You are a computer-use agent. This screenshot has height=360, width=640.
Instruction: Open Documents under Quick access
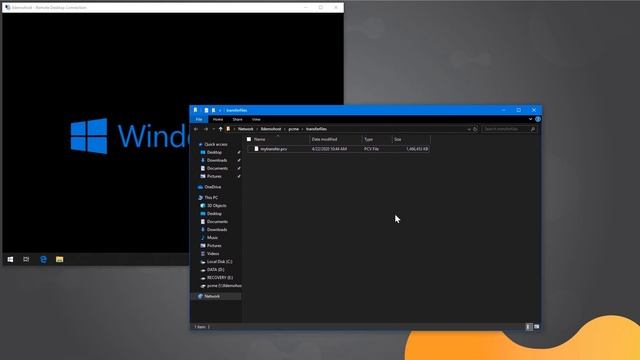[217, 168]
